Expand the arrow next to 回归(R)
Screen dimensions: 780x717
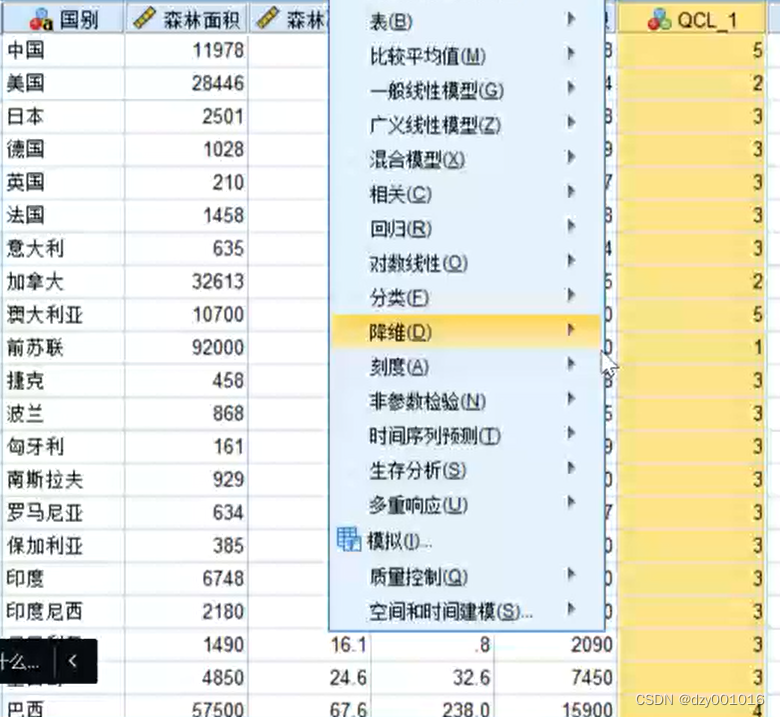(x=571, y=226)
